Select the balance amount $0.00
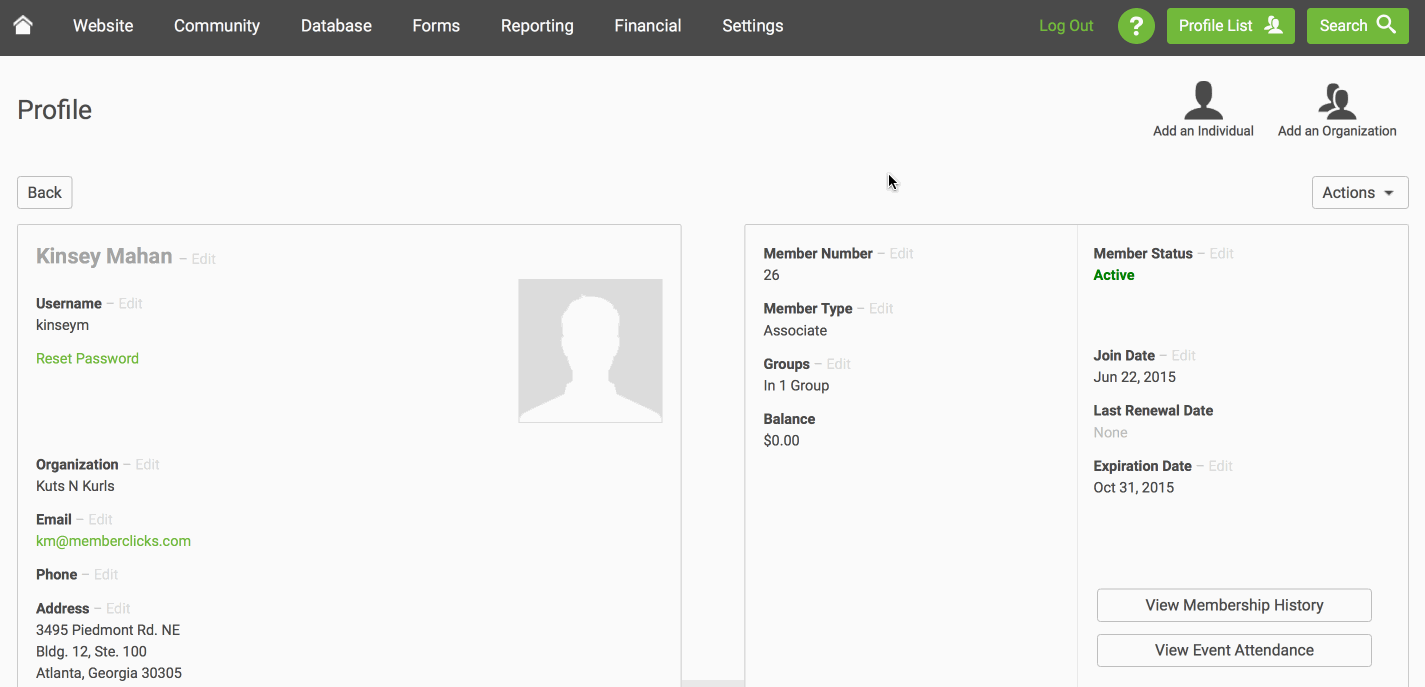This screenshot has height=687, width=1425. tap(781, 441)
